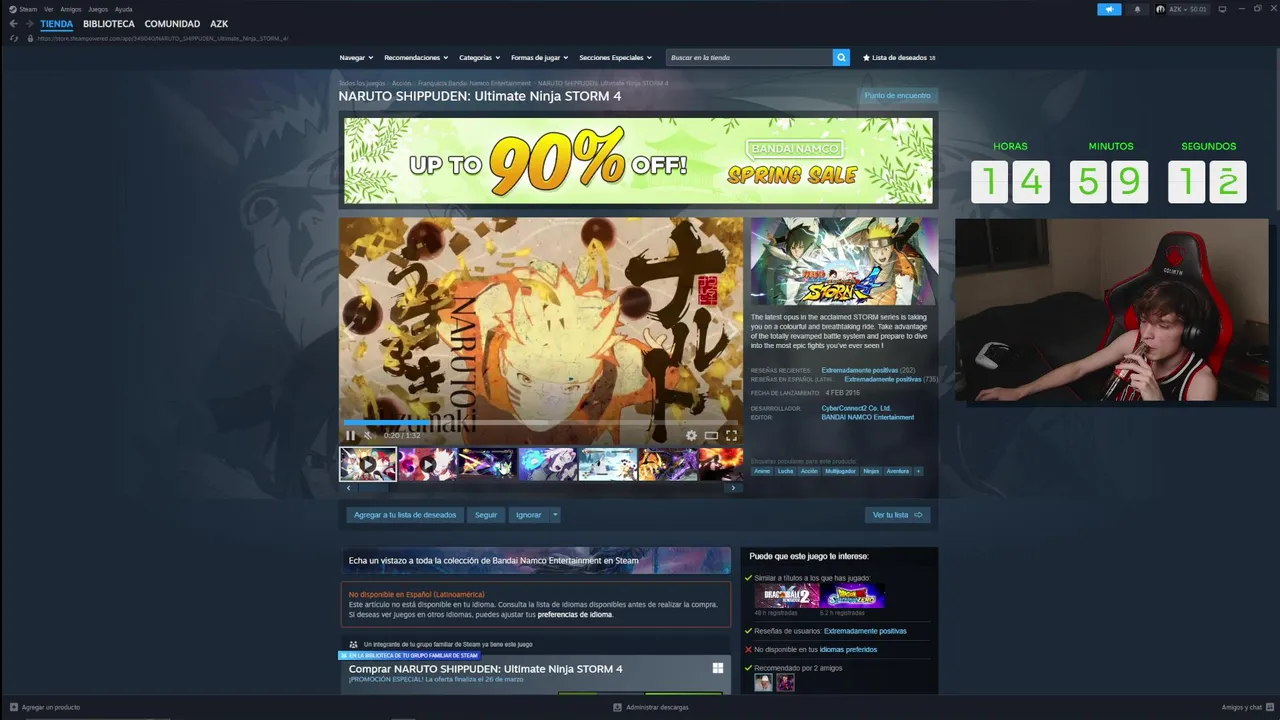This screenshot has width=1280, height=720.
Task: Open the announcements megaphone button
Action: (1109, 9)
